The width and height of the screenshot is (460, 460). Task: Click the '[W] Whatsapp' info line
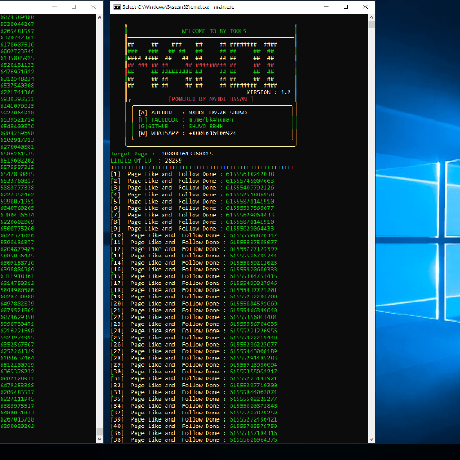coord(187,133)
